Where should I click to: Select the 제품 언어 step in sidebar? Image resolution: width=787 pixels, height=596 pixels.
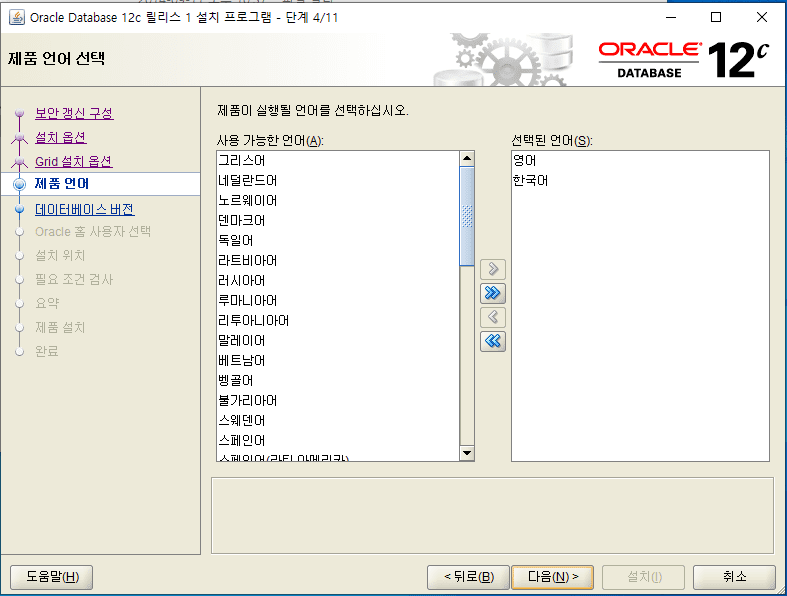pyautogui.click(x=62, y=184)
